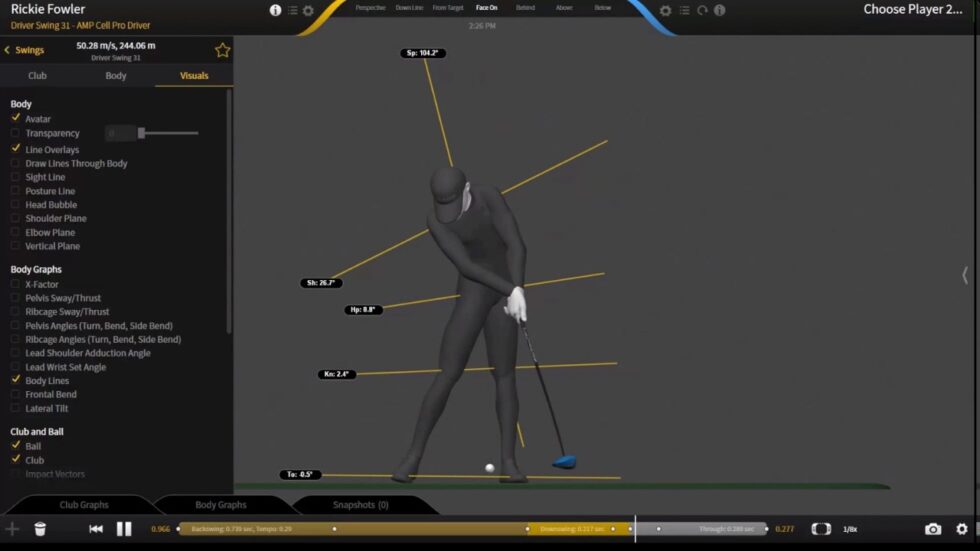
Task: Switch to Above camera view
Action: (x=564, y=8)
